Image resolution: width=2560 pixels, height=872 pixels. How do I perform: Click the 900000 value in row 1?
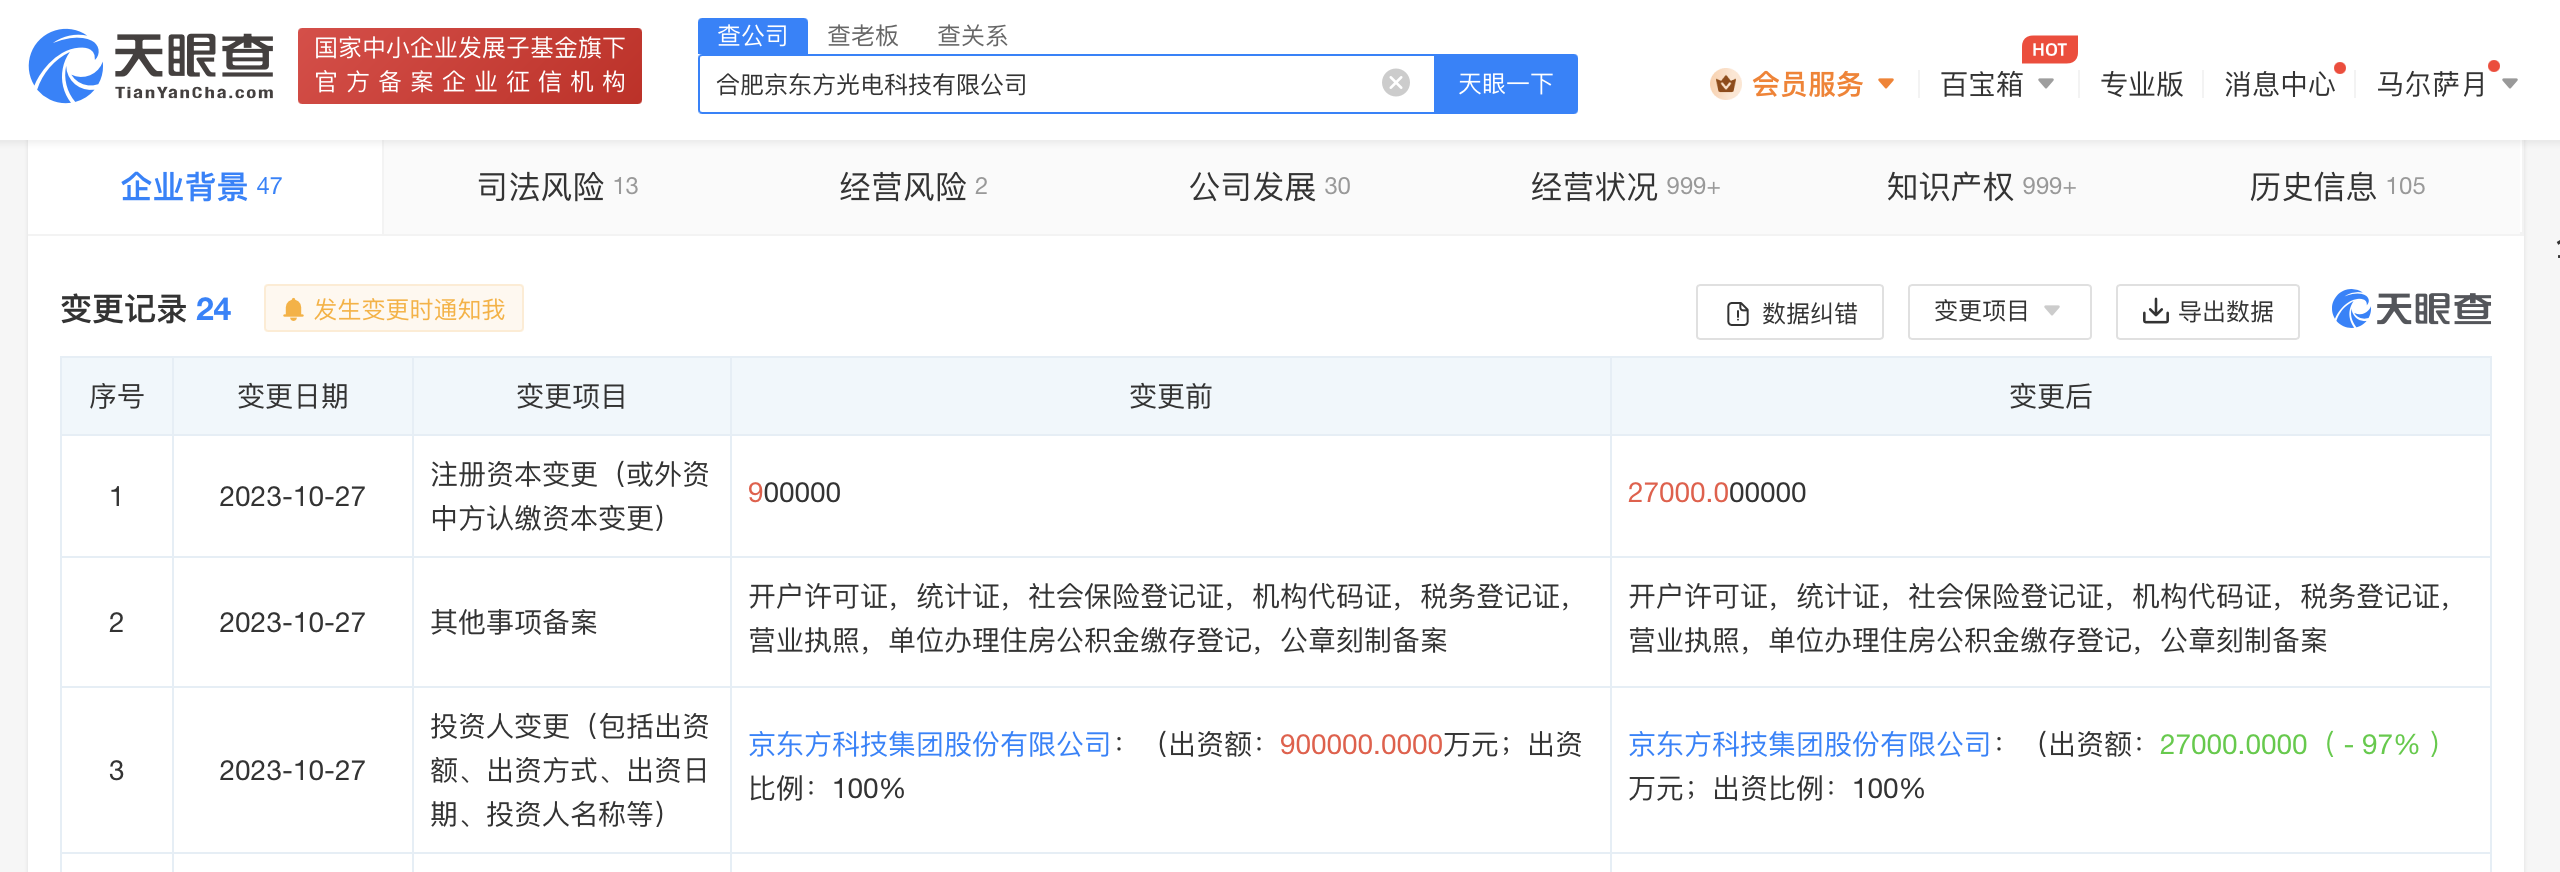point(794,493)
